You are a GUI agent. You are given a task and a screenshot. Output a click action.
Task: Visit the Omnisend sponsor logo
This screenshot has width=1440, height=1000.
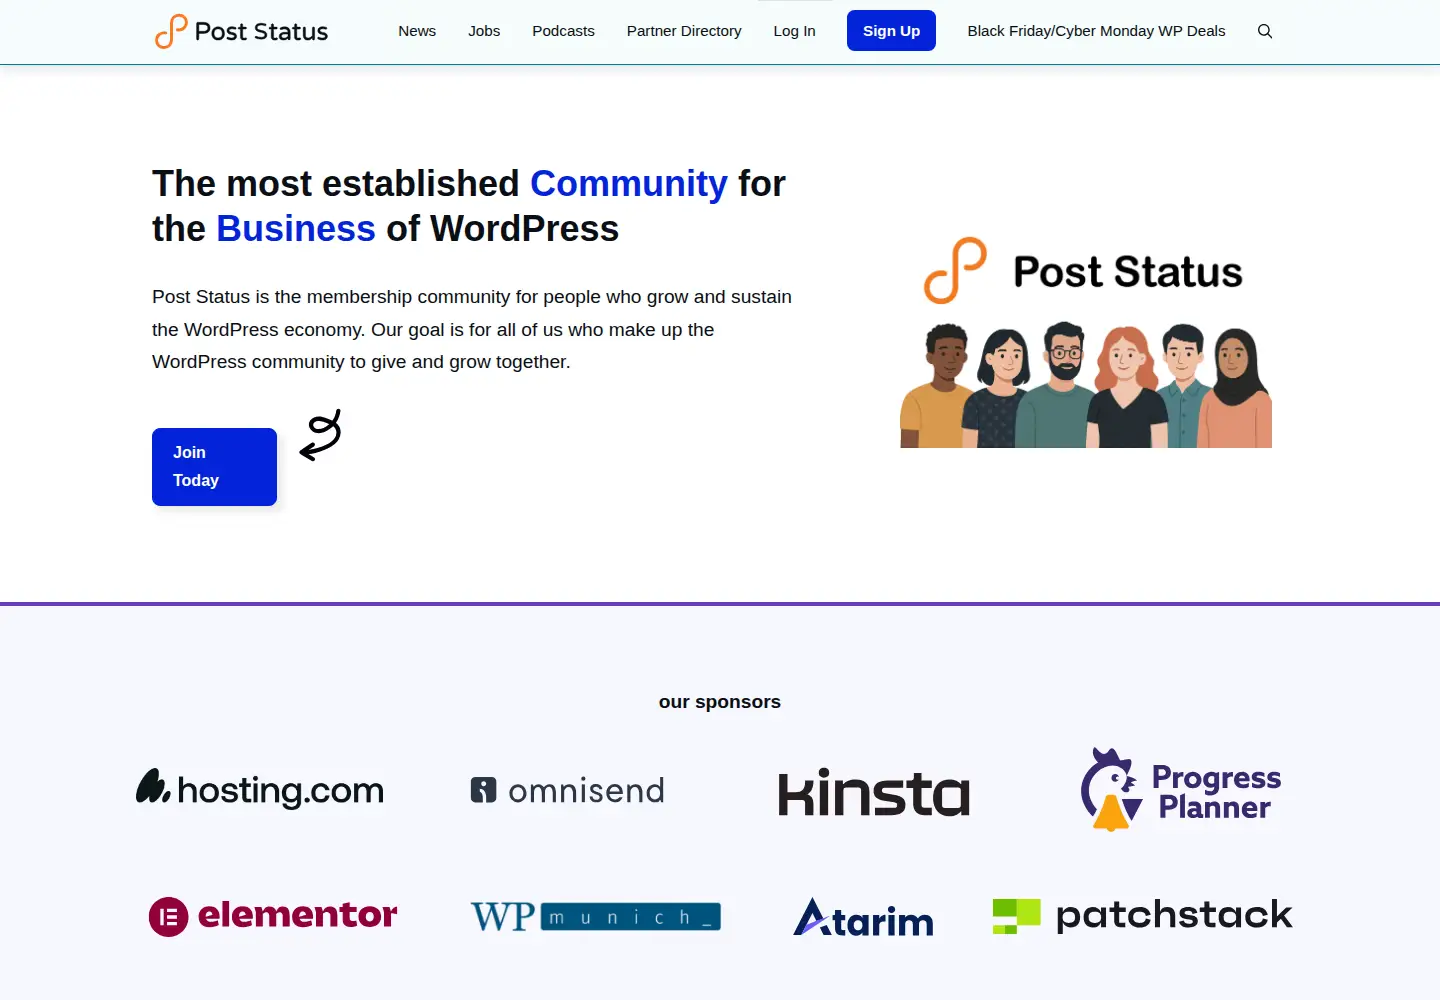[567, 790]
